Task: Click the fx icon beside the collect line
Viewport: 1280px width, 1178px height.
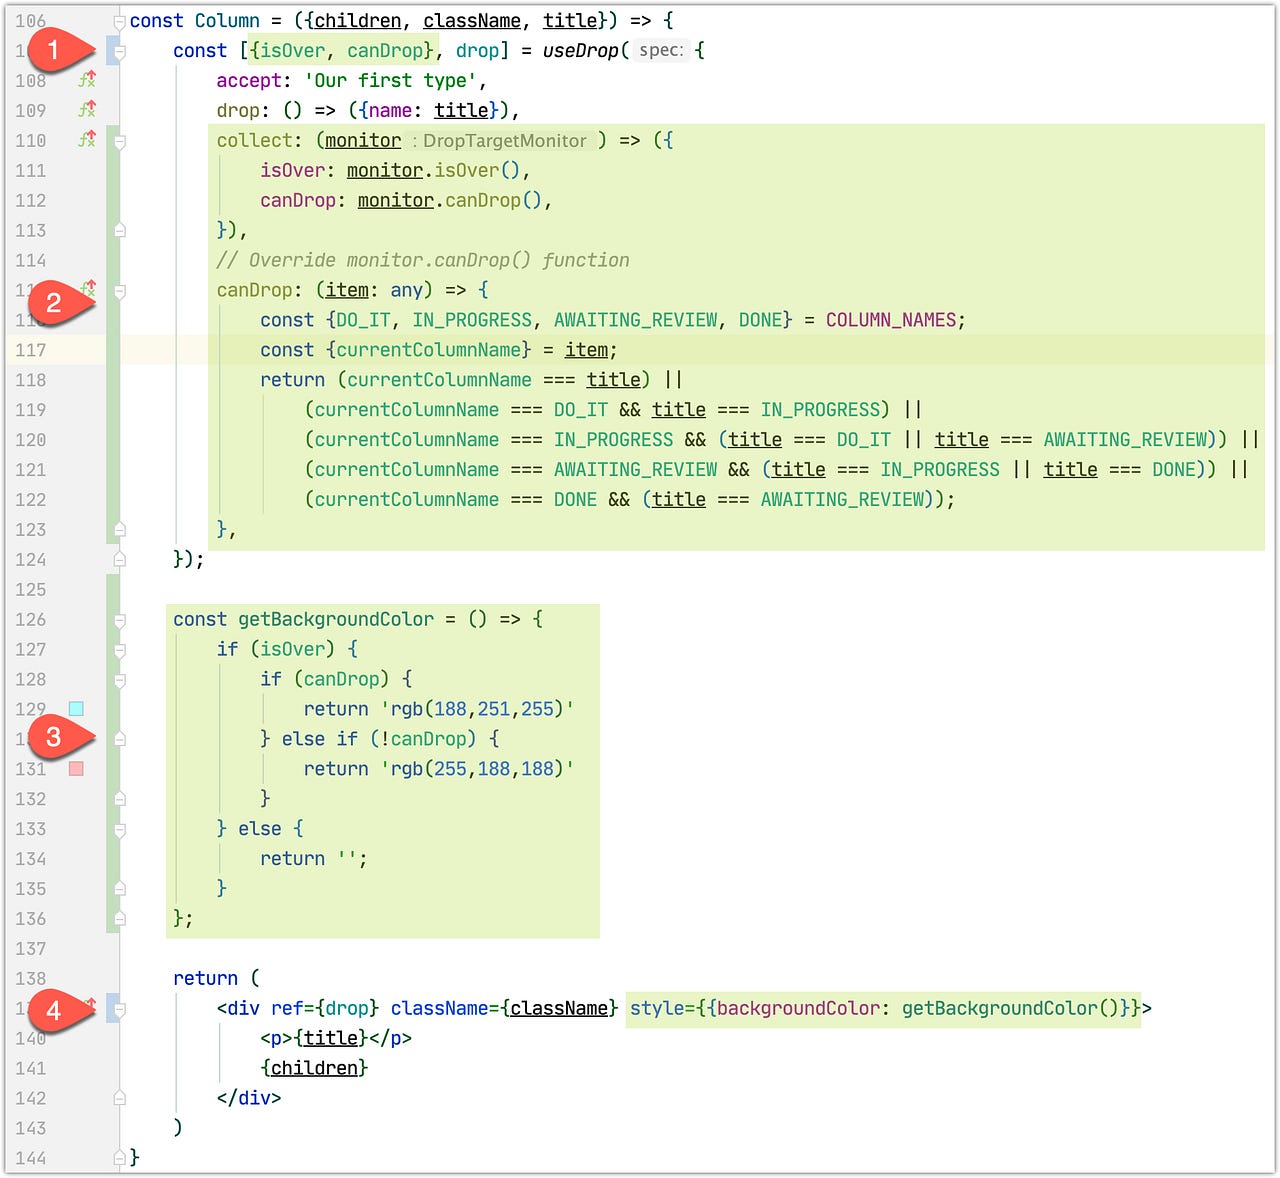Action: [86, 140]
